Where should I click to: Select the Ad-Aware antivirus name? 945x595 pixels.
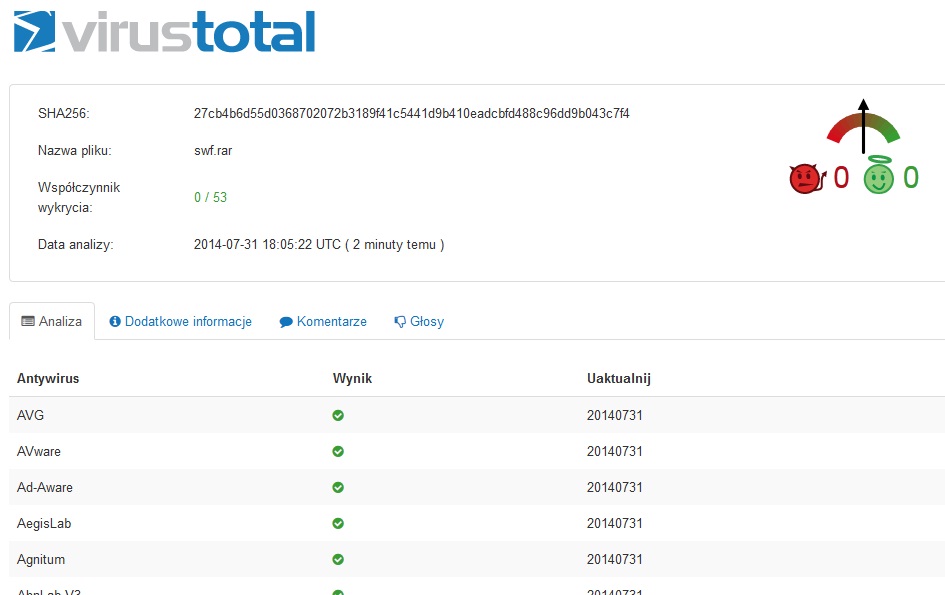pos(45,487)
